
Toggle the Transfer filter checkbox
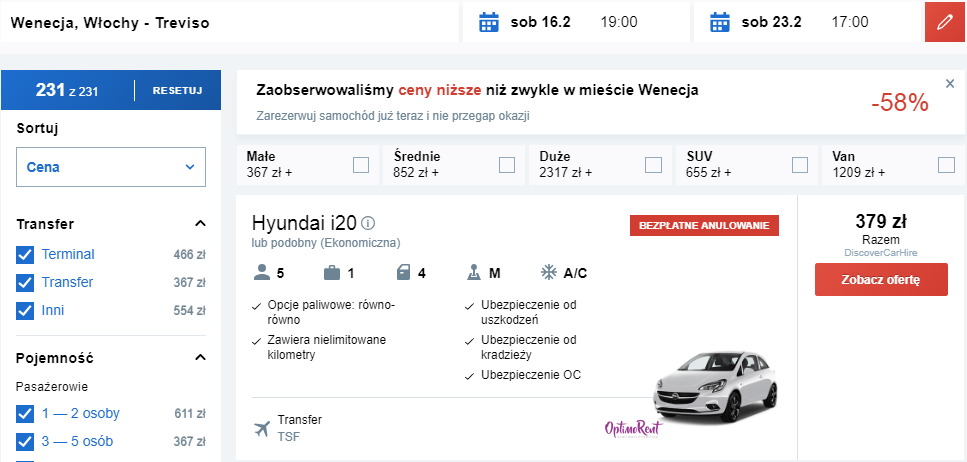pyautogui.click(x=25, y=283)
